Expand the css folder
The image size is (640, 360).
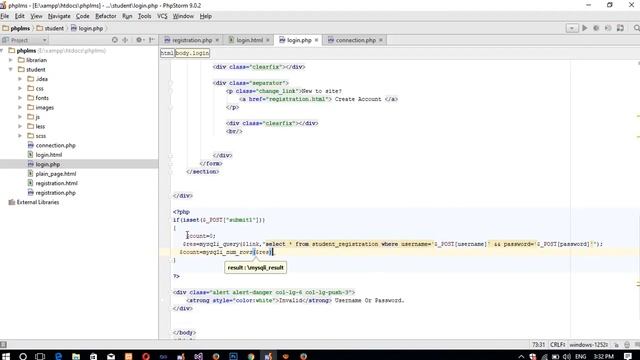(20, 88)
